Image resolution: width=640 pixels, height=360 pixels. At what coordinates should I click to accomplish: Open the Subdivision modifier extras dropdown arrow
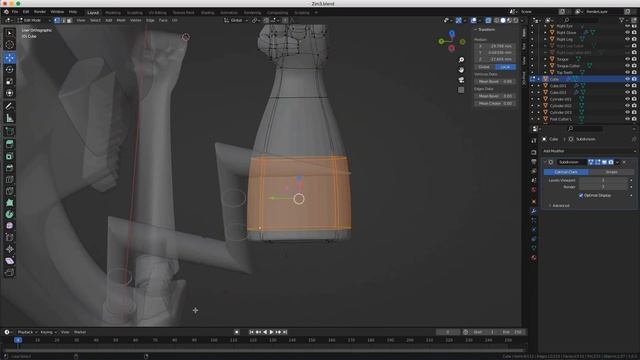(x=617, y=162)
